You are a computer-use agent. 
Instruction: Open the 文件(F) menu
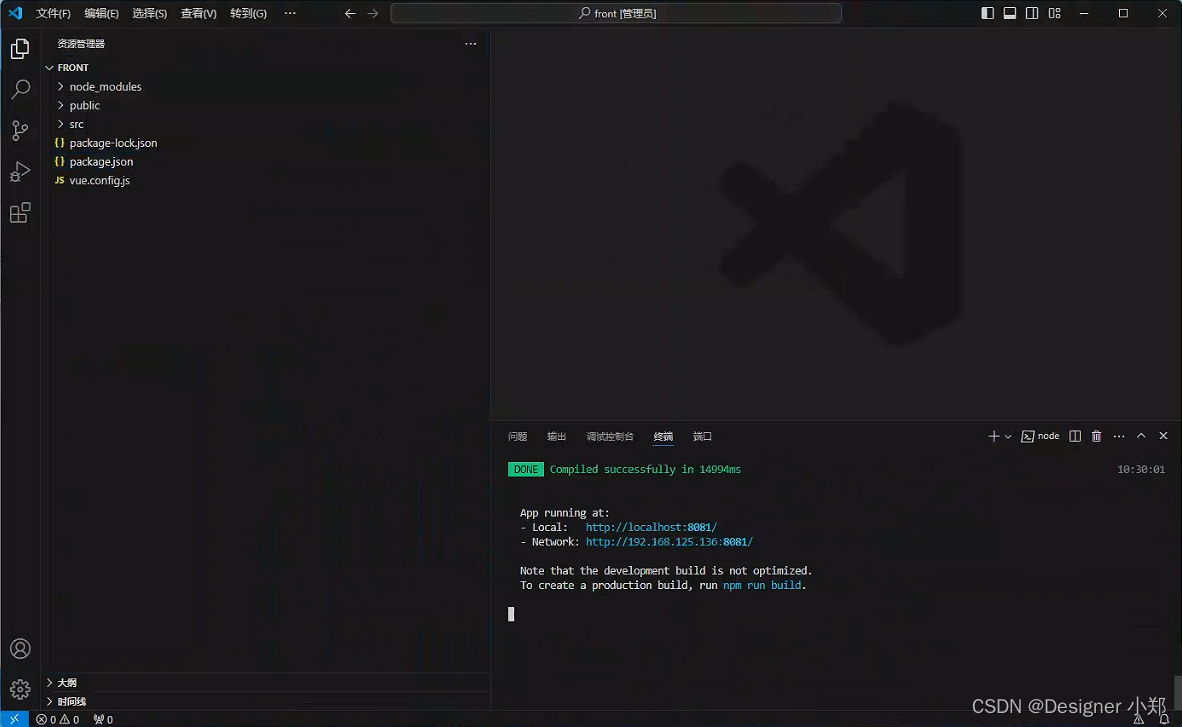pos(54,14)
